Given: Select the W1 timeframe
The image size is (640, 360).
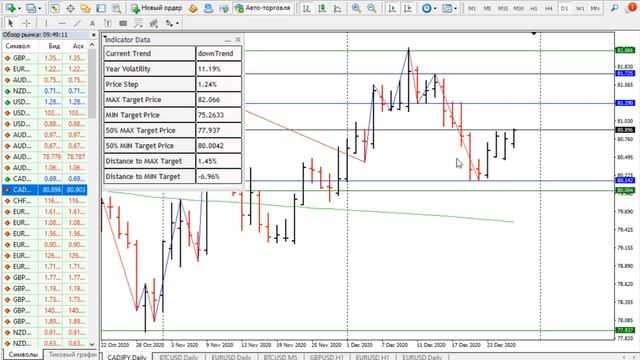Looking at the screenshot, I should 580,8.
